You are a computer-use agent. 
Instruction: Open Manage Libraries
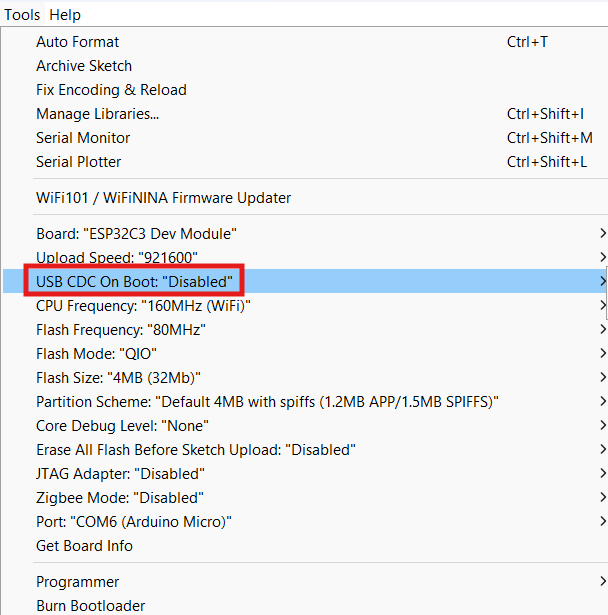click(97, 114)
